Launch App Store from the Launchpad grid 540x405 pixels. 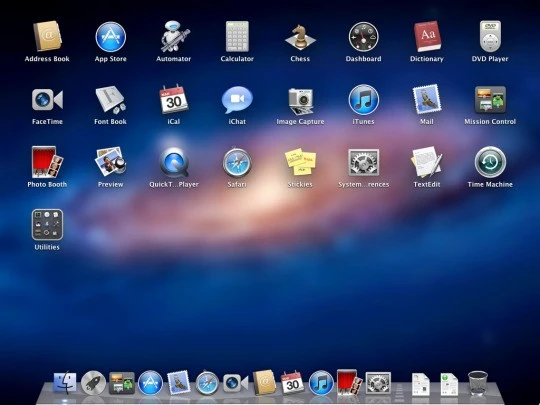[x=111, y=37]
